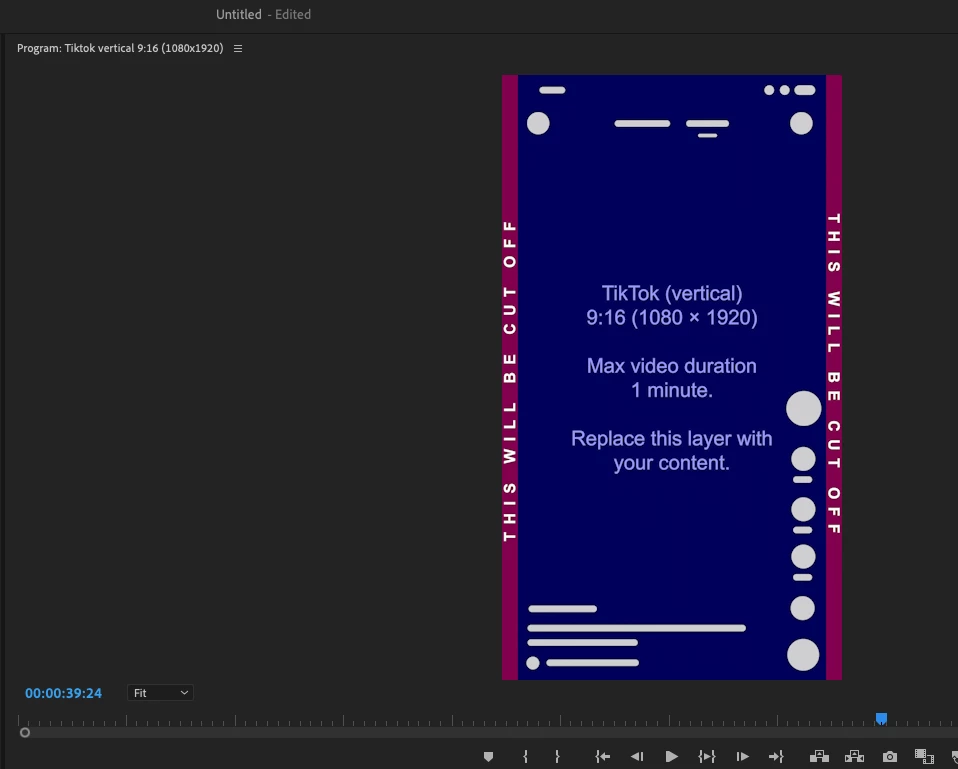Export frame with camera icon
Image resolution: width=958 pixels, height=769 pixels.
pyautogui.click(x=890, y=757)
